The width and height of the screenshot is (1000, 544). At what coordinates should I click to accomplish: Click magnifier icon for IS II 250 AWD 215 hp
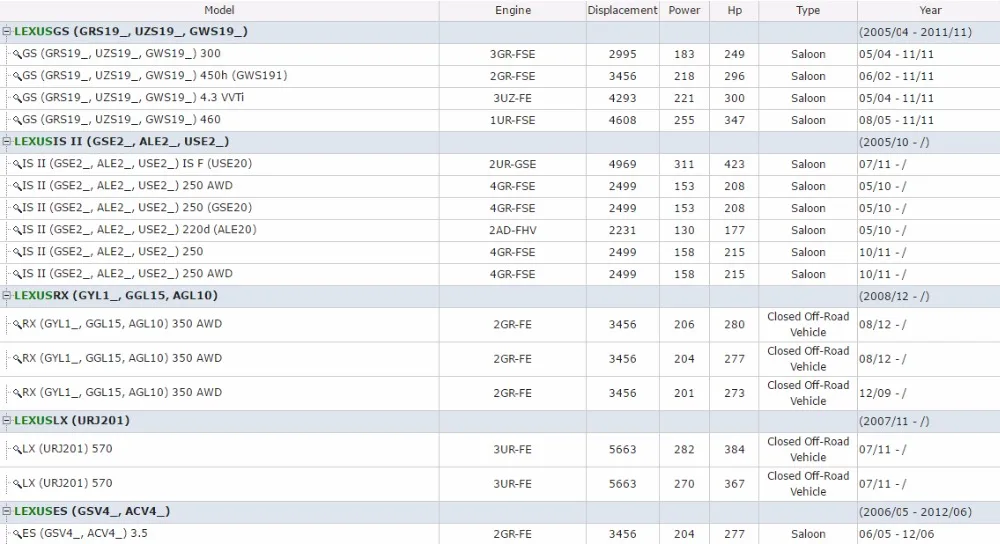point(17,275)
